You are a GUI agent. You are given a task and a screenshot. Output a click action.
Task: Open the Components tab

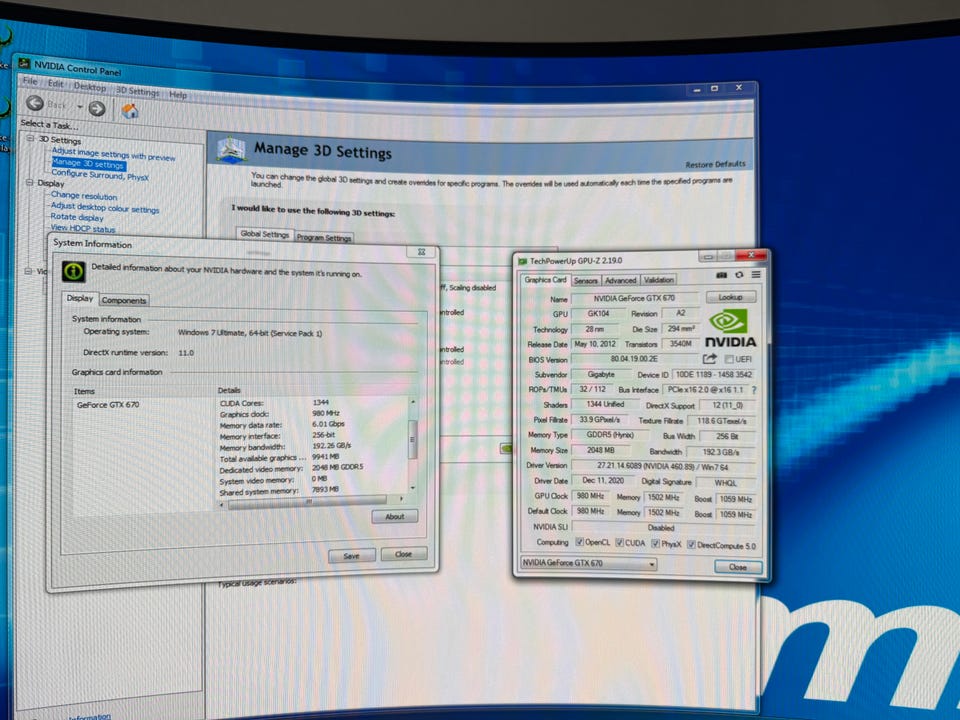point(124,300)
